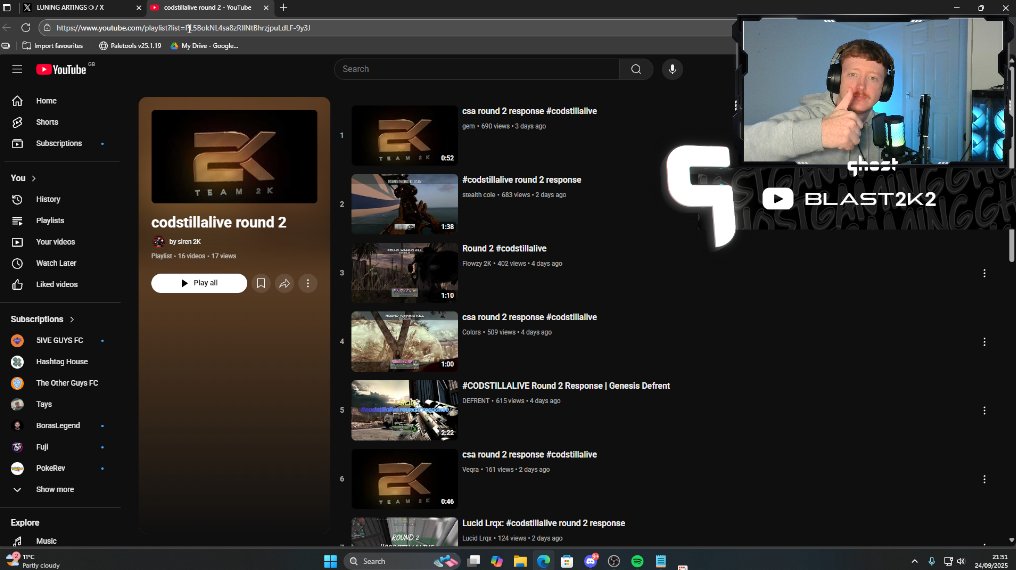
Task: View site information lock icon
Action: coord(47,28)
